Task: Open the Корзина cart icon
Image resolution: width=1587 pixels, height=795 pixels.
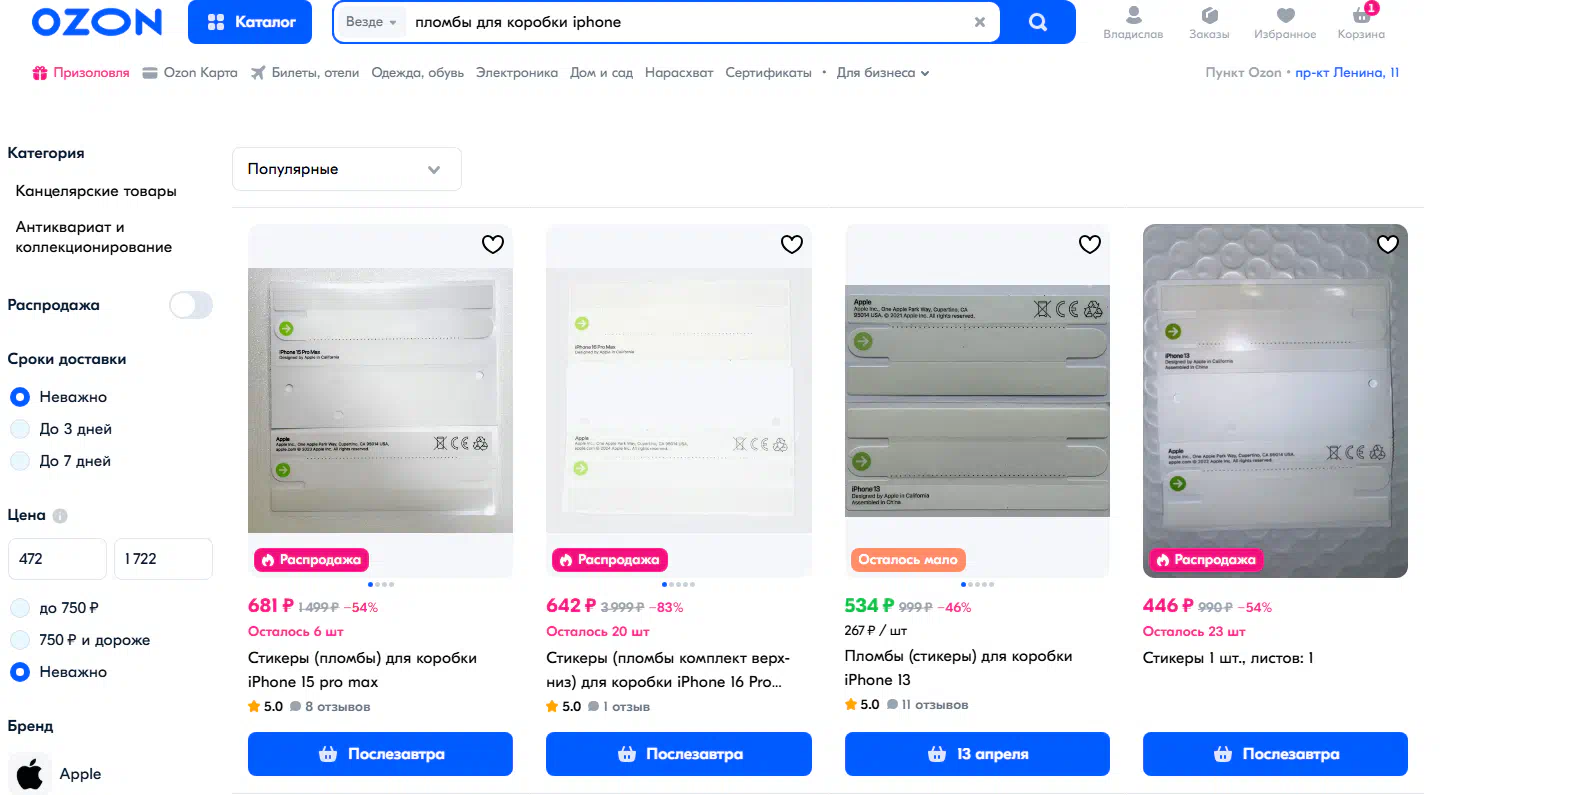Action: [x=1361, y=22]
